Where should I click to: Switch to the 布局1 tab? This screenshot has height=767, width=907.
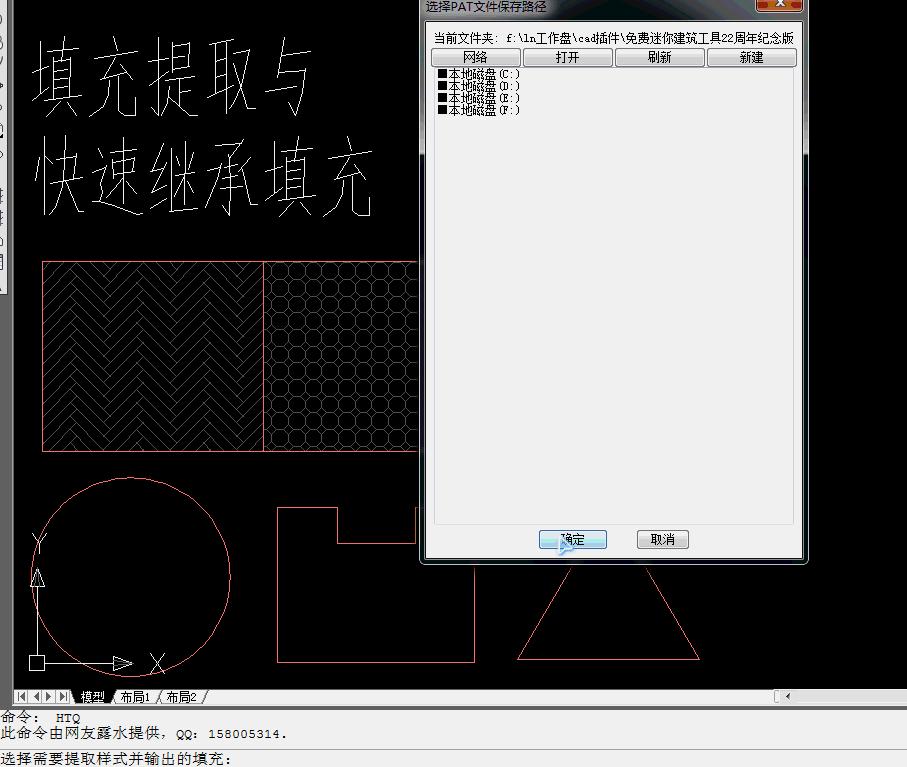135,696
